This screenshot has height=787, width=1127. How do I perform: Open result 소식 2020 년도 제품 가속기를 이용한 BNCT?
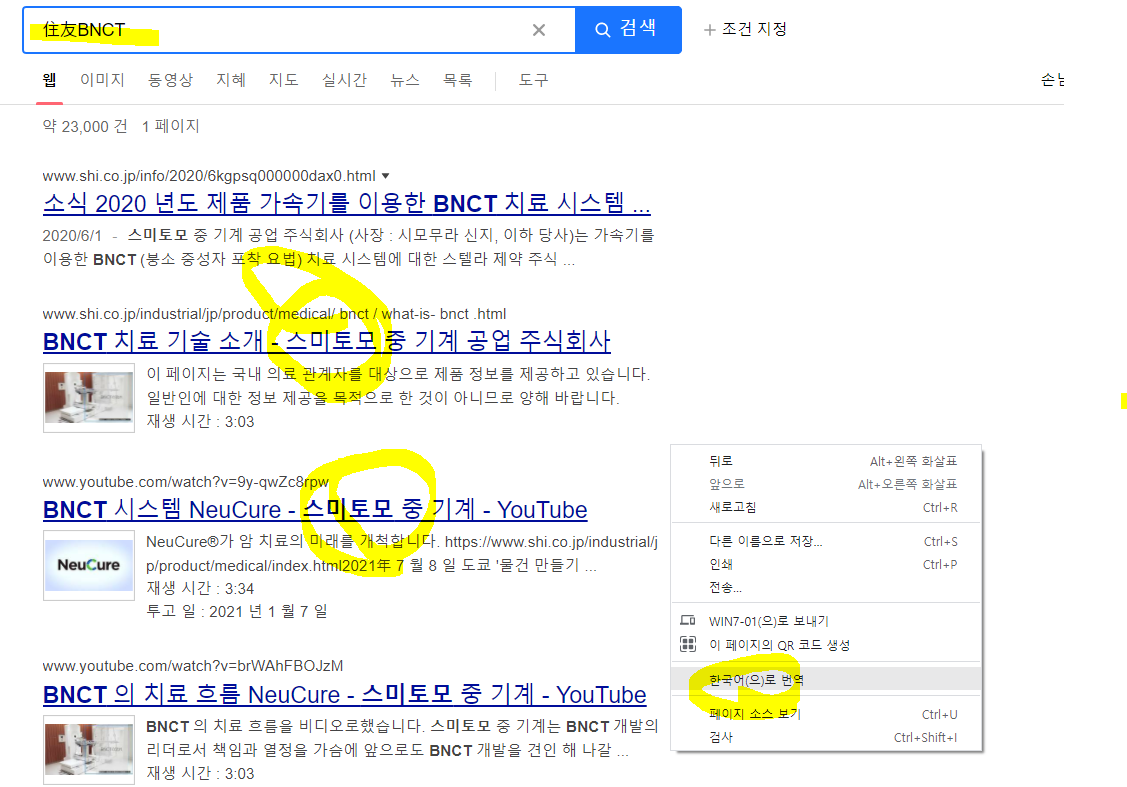coord(346,203)
